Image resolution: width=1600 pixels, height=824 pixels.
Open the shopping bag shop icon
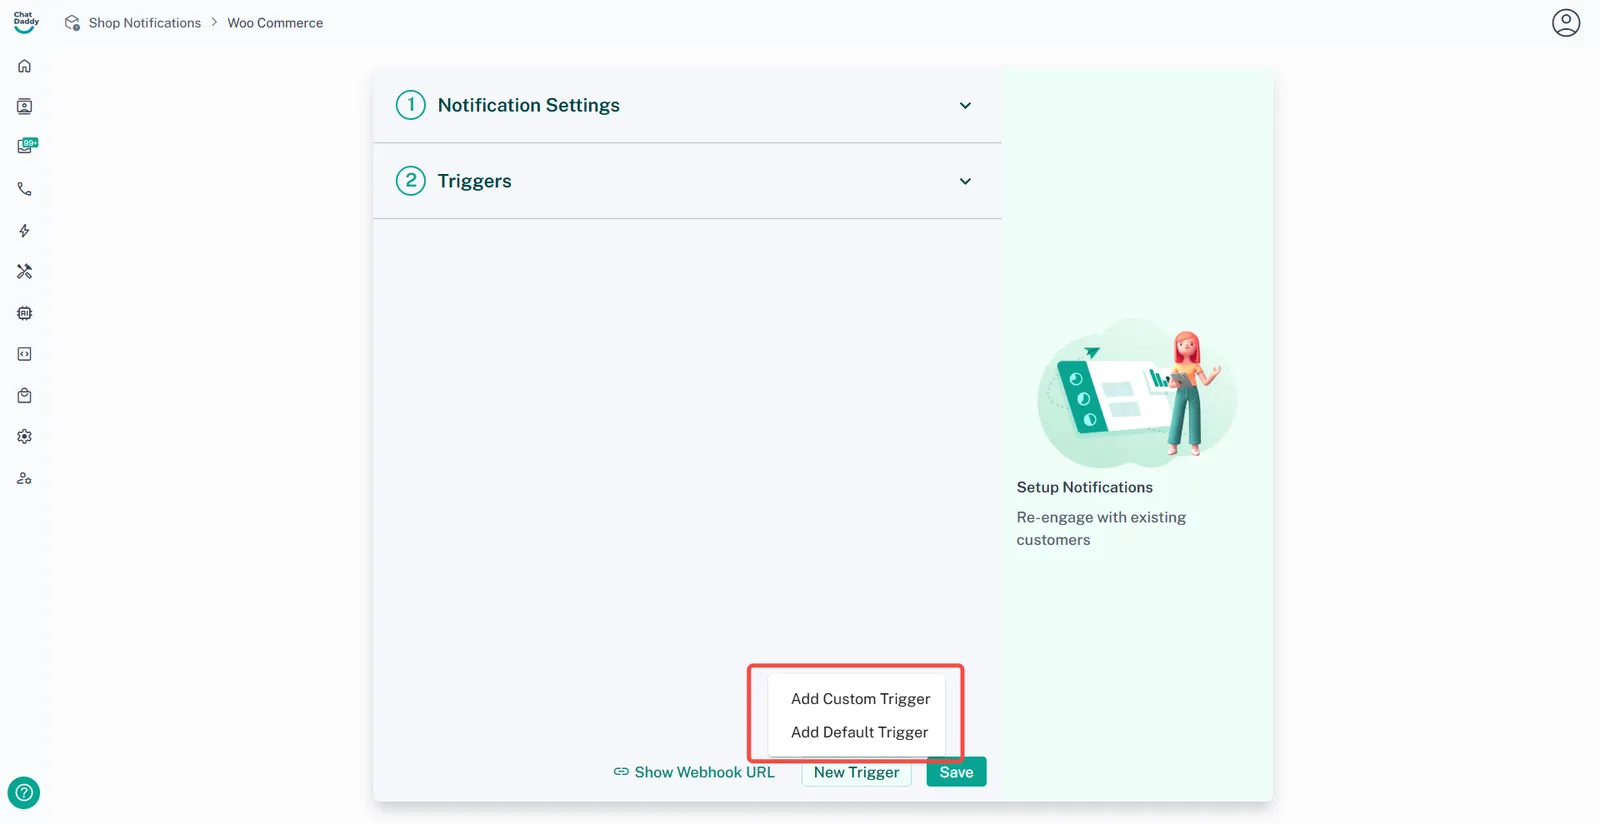[x=24, y=396]
